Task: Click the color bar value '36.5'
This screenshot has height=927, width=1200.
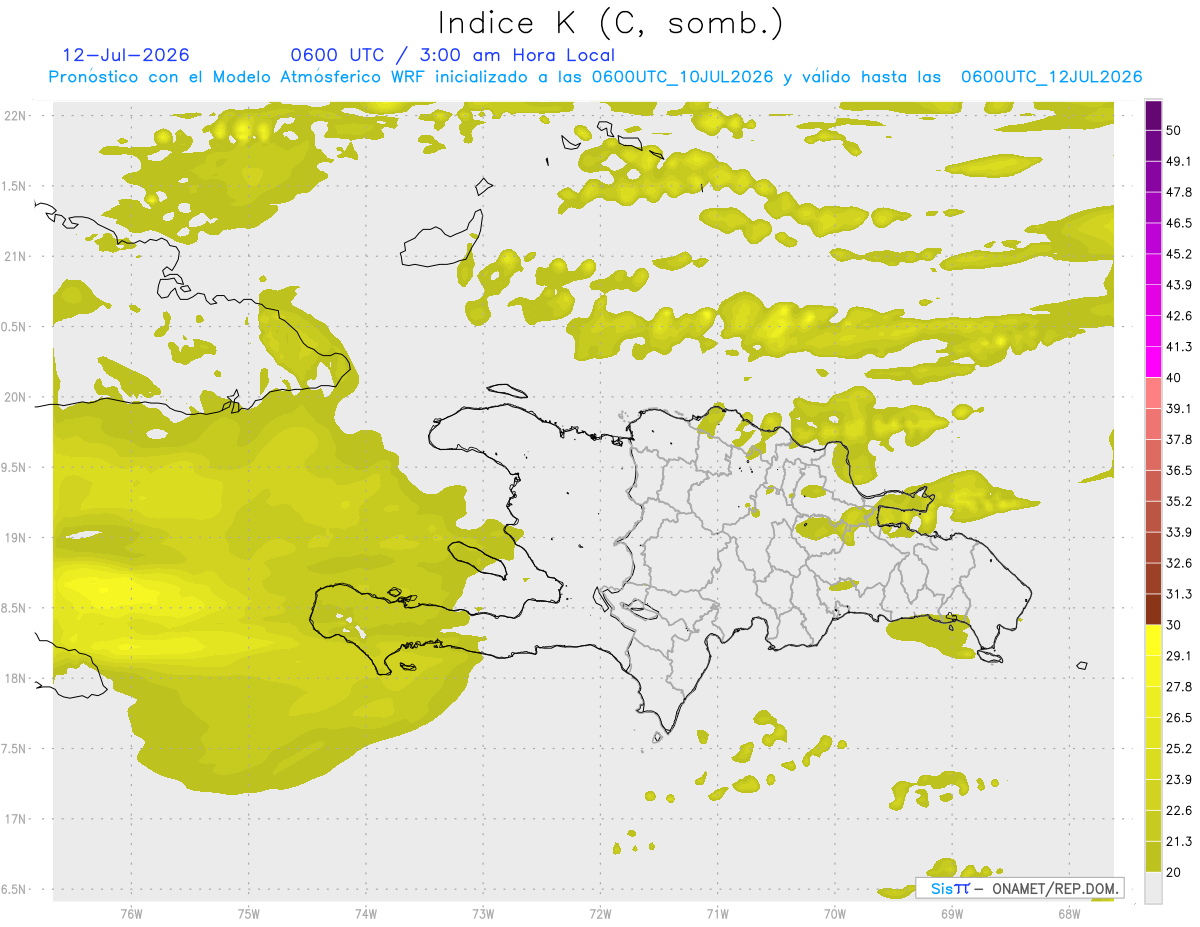Action: pos(1179,470)
